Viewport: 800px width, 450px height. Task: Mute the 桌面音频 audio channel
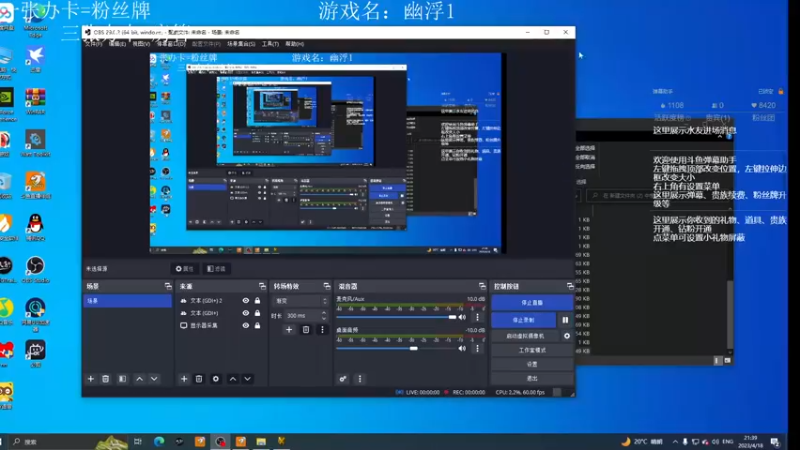click(462, 348)
